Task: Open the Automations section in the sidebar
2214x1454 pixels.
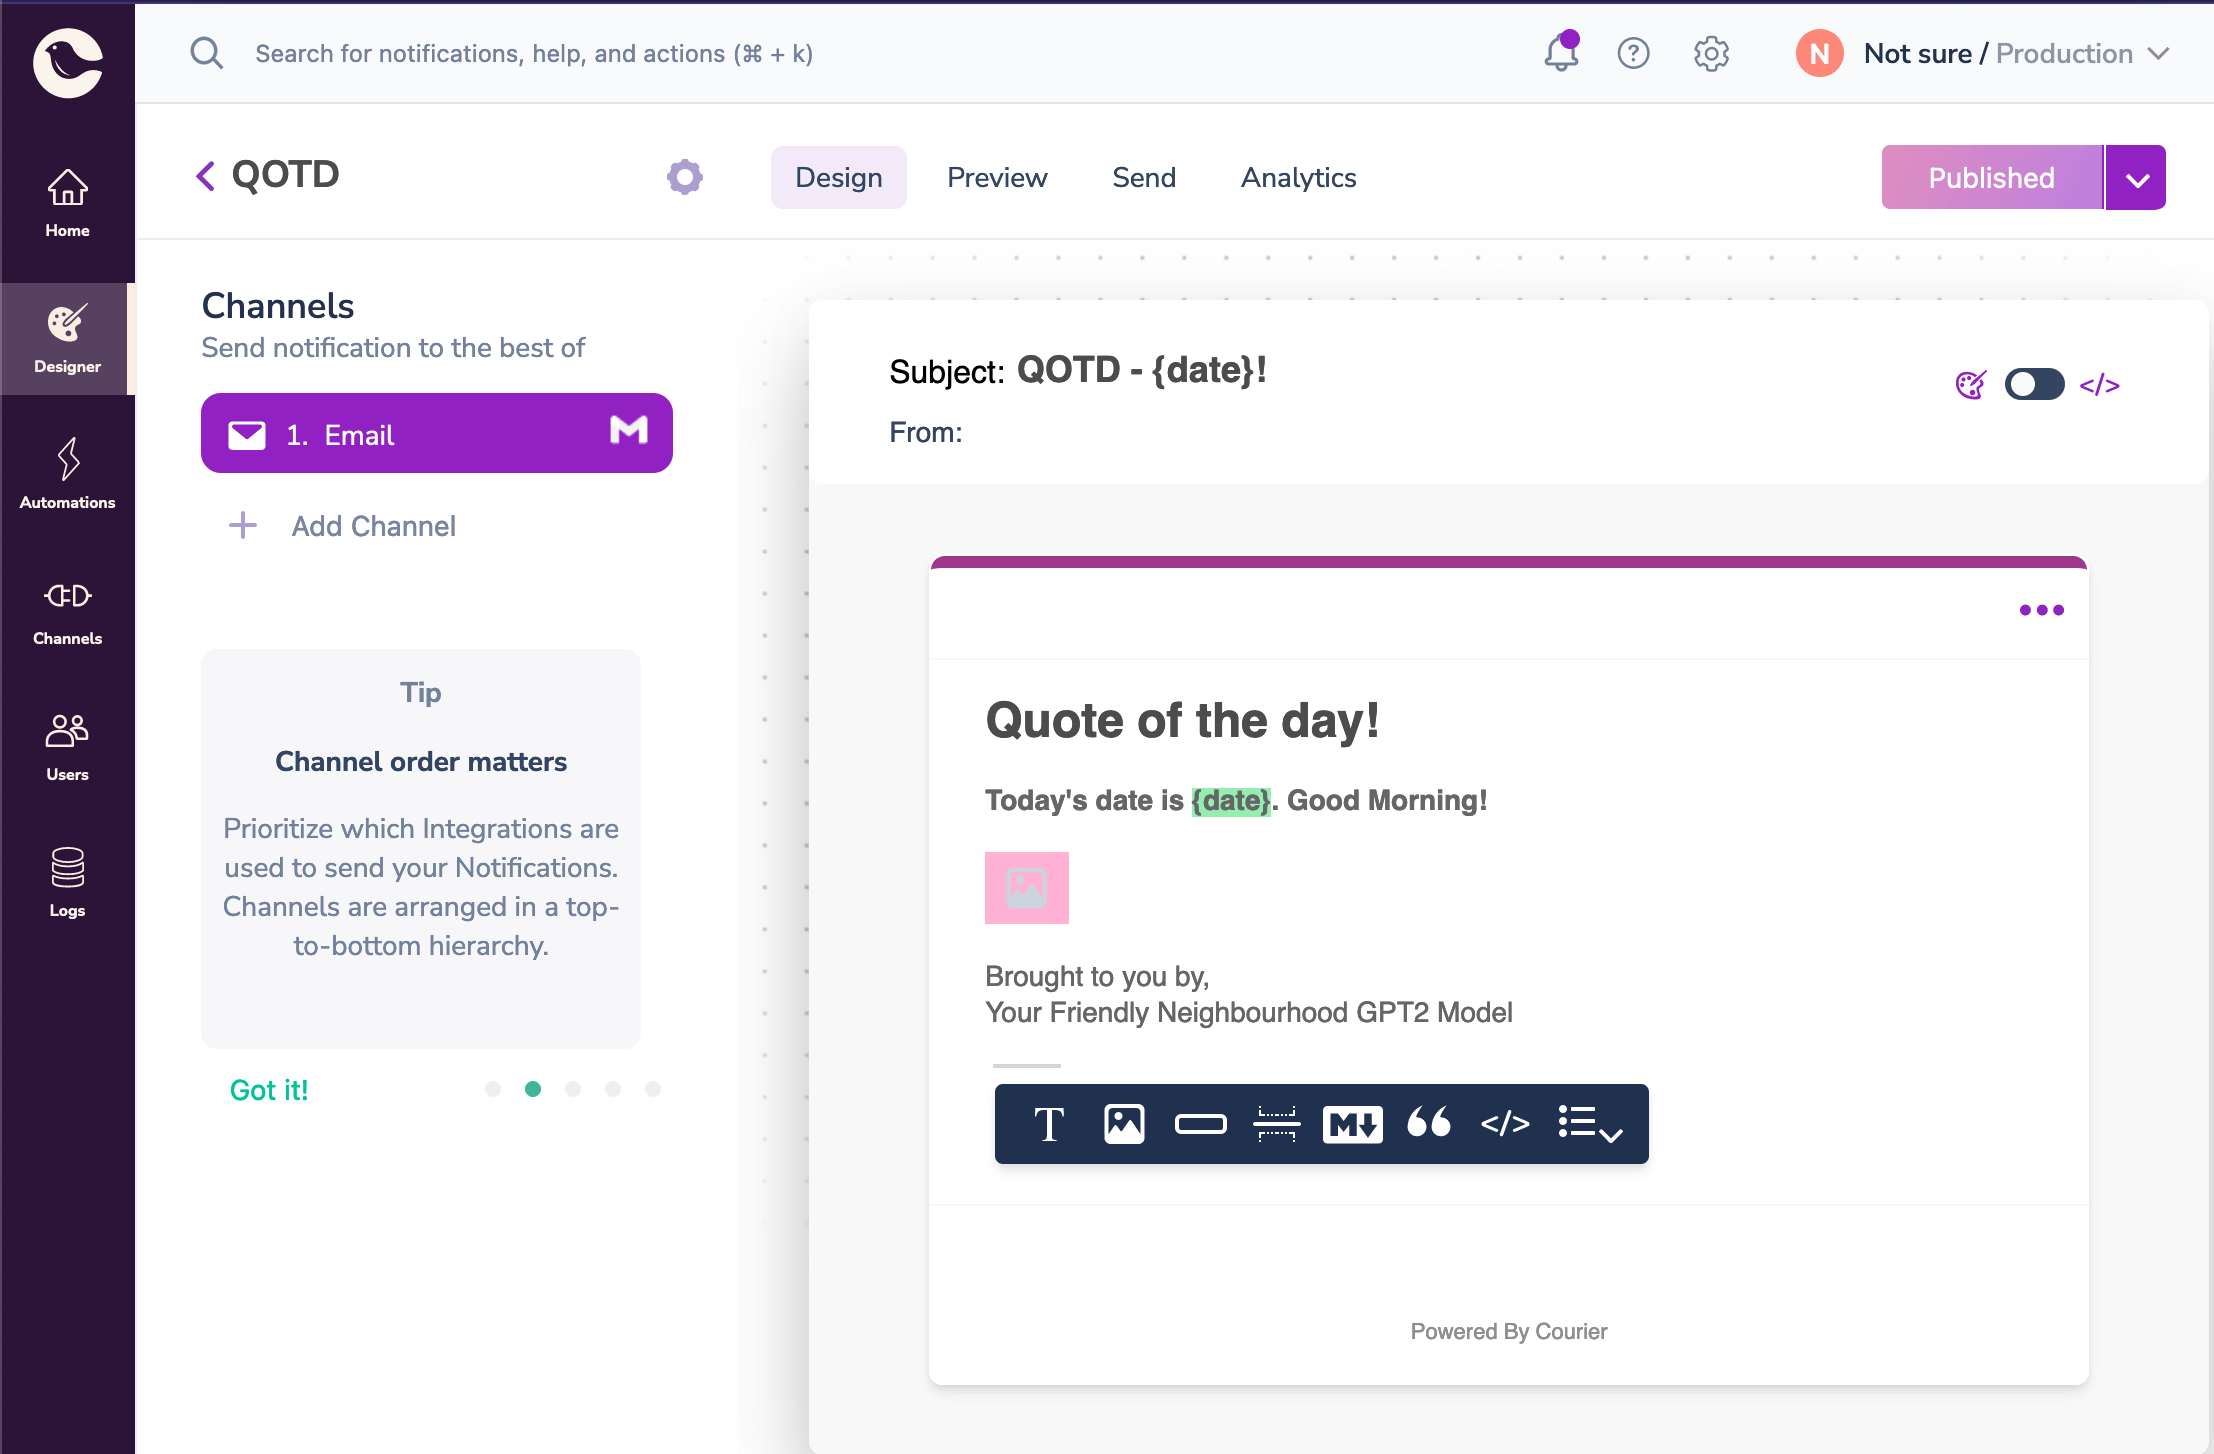Action: [x=67, y=470]
